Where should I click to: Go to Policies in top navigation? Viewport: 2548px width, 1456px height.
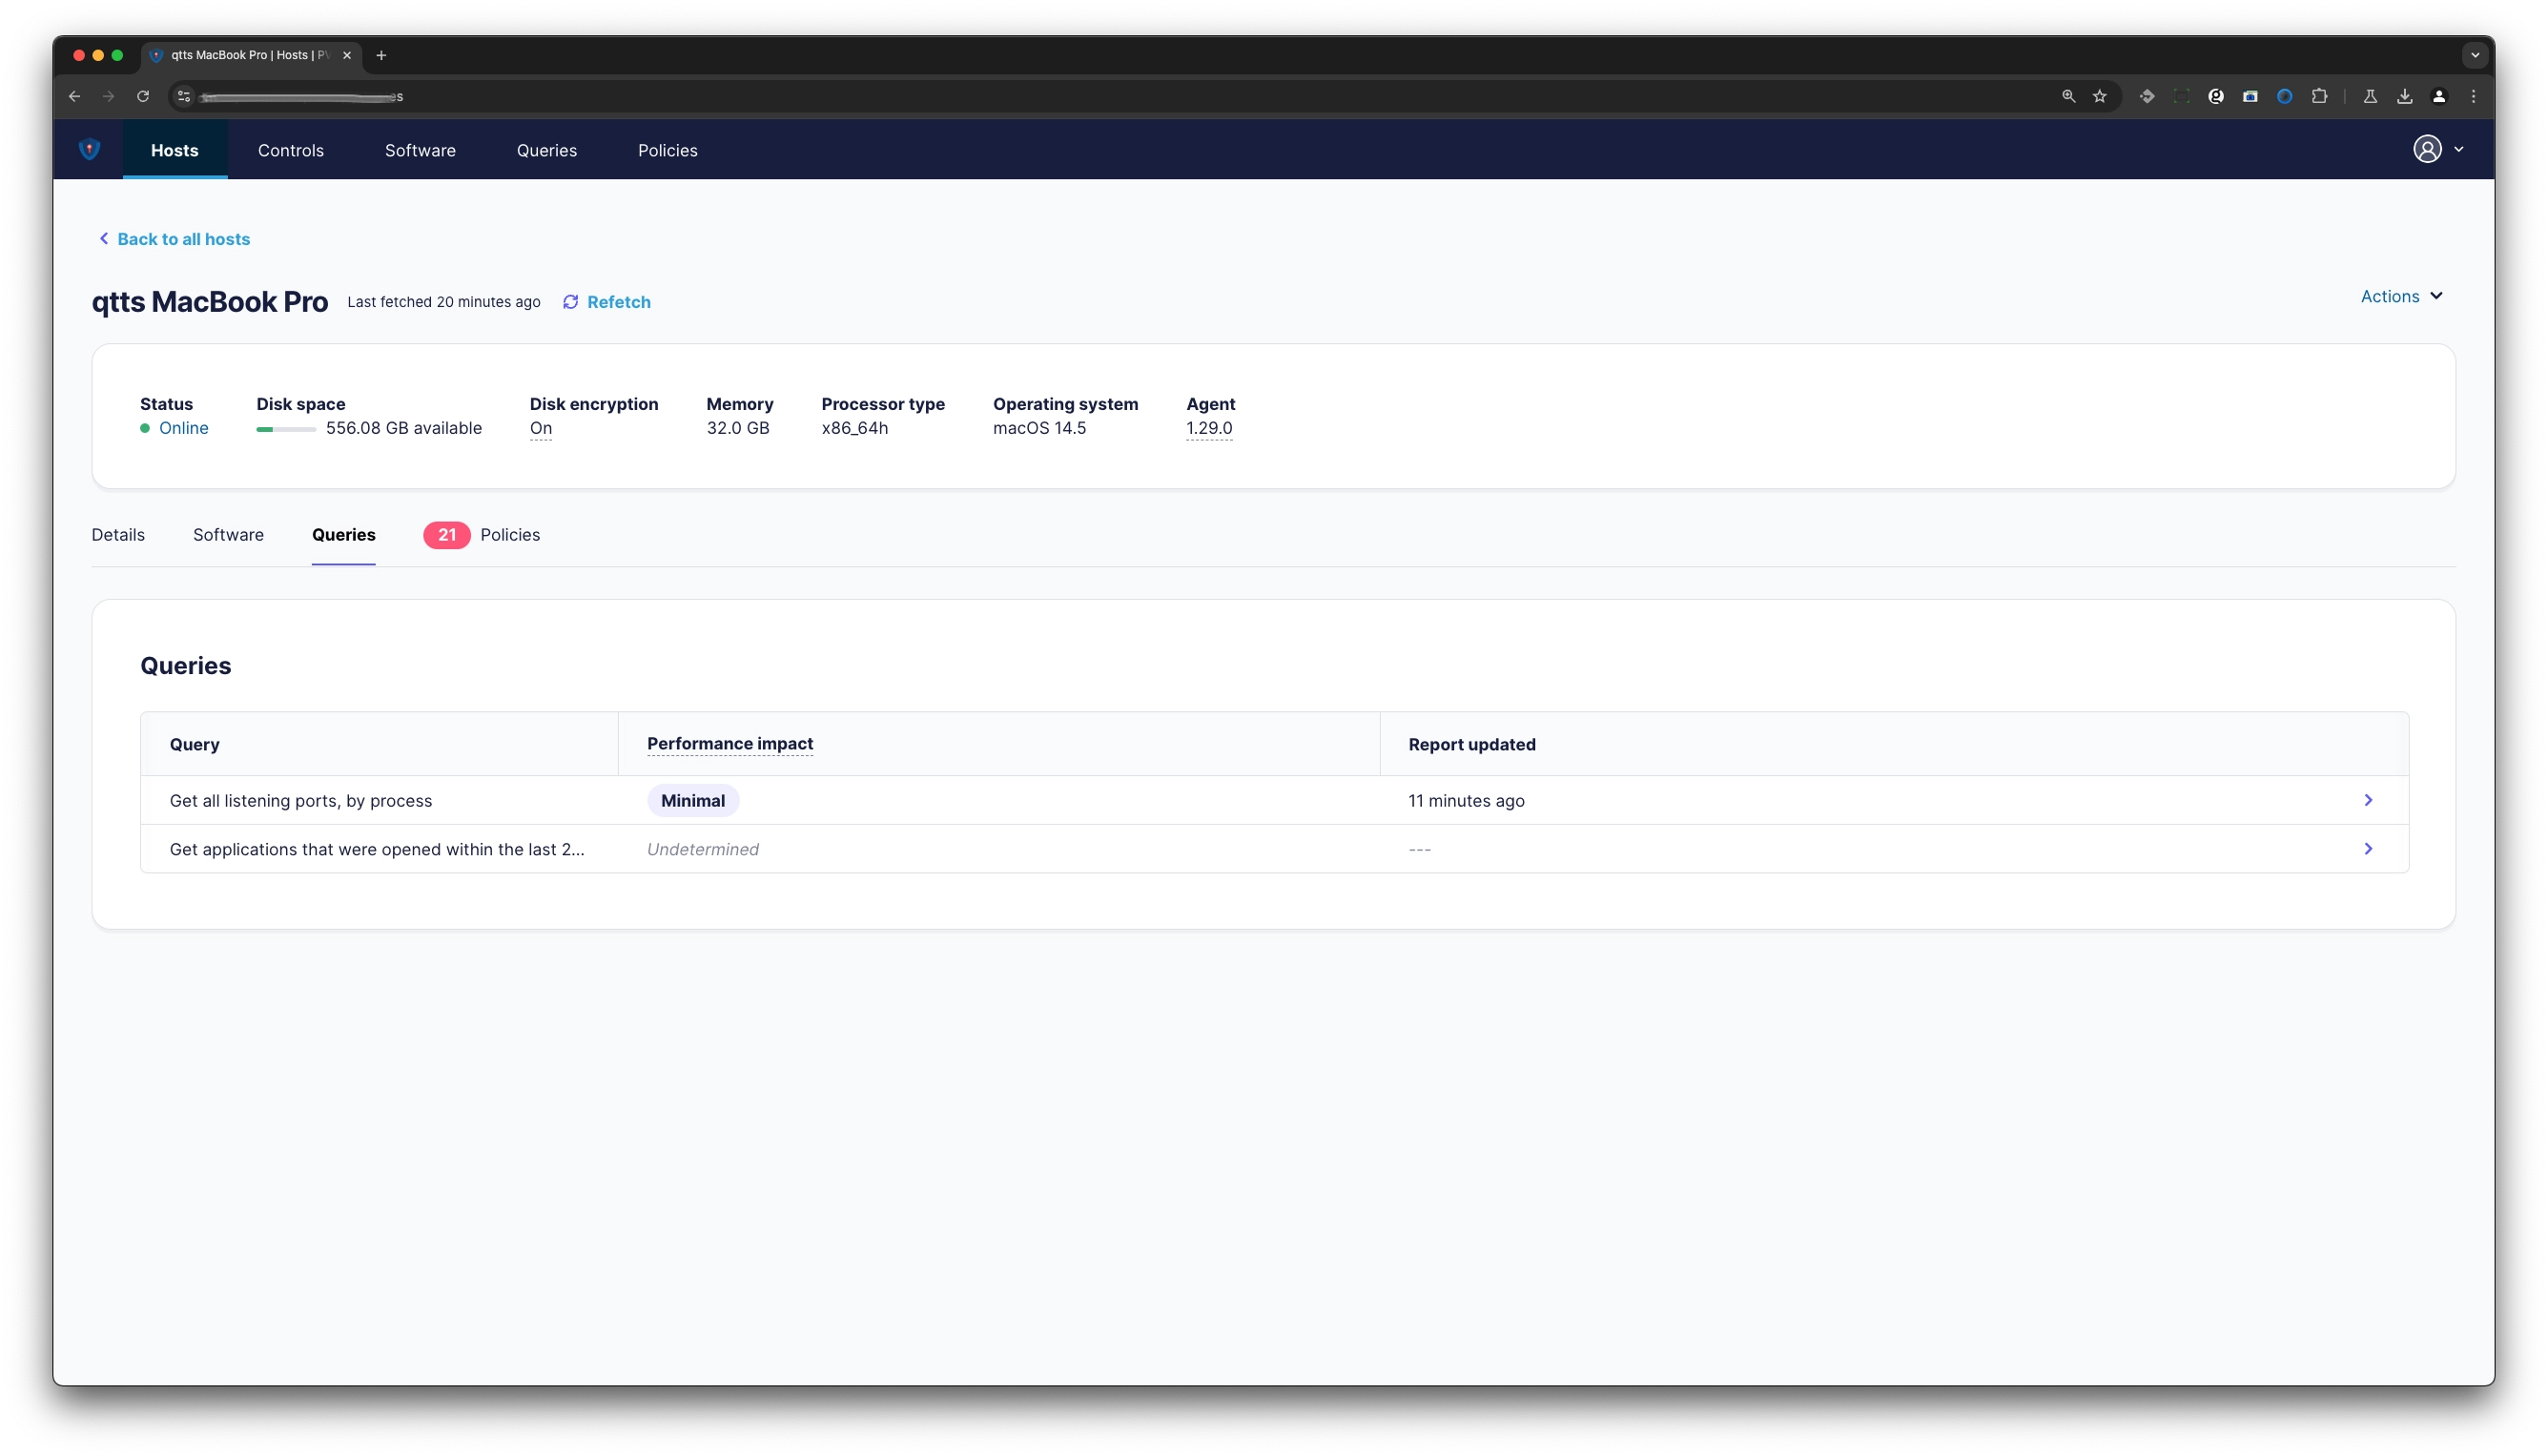point(668,150)
